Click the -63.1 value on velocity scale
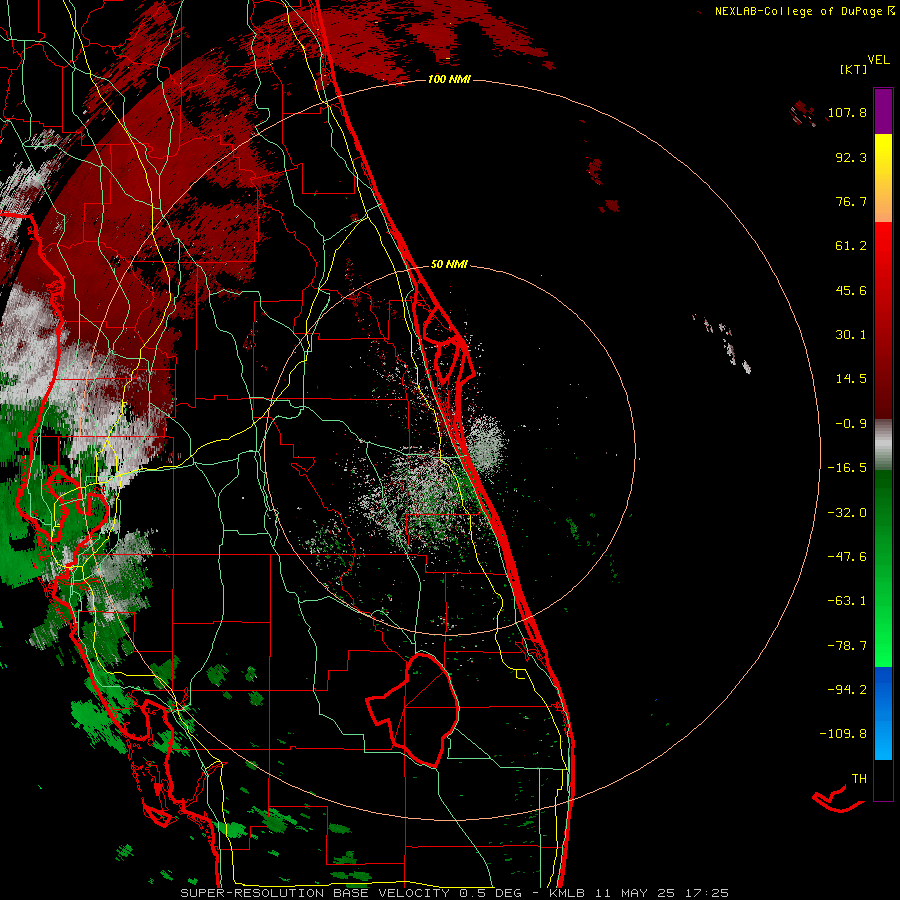The height and width of the screenshot is (900, 900). [847, 601]
